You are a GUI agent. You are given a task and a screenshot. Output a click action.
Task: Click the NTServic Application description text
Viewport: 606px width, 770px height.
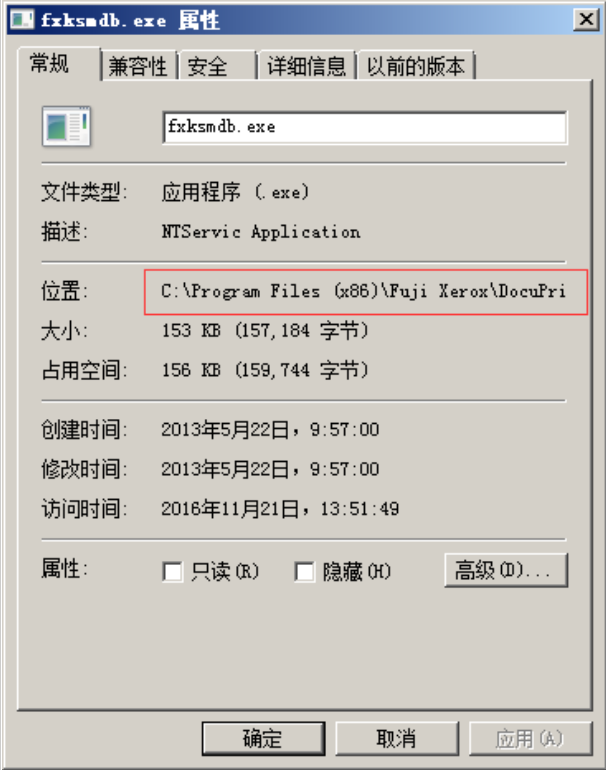pyautogui.click(x=261, y=232)
